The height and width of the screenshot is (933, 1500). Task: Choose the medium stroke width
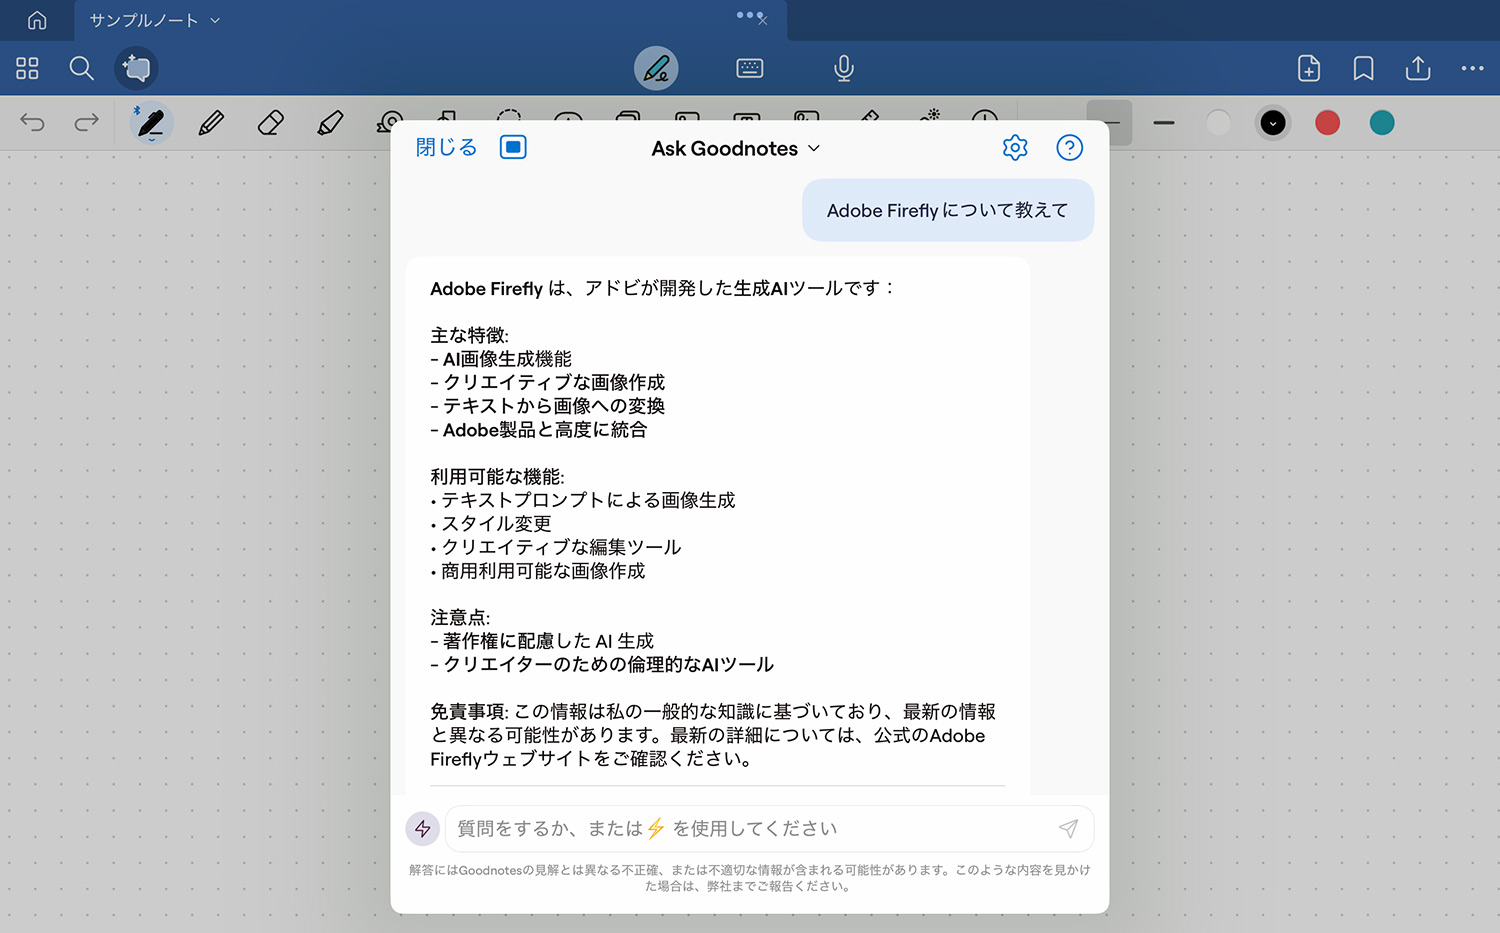pos(1164,123)
